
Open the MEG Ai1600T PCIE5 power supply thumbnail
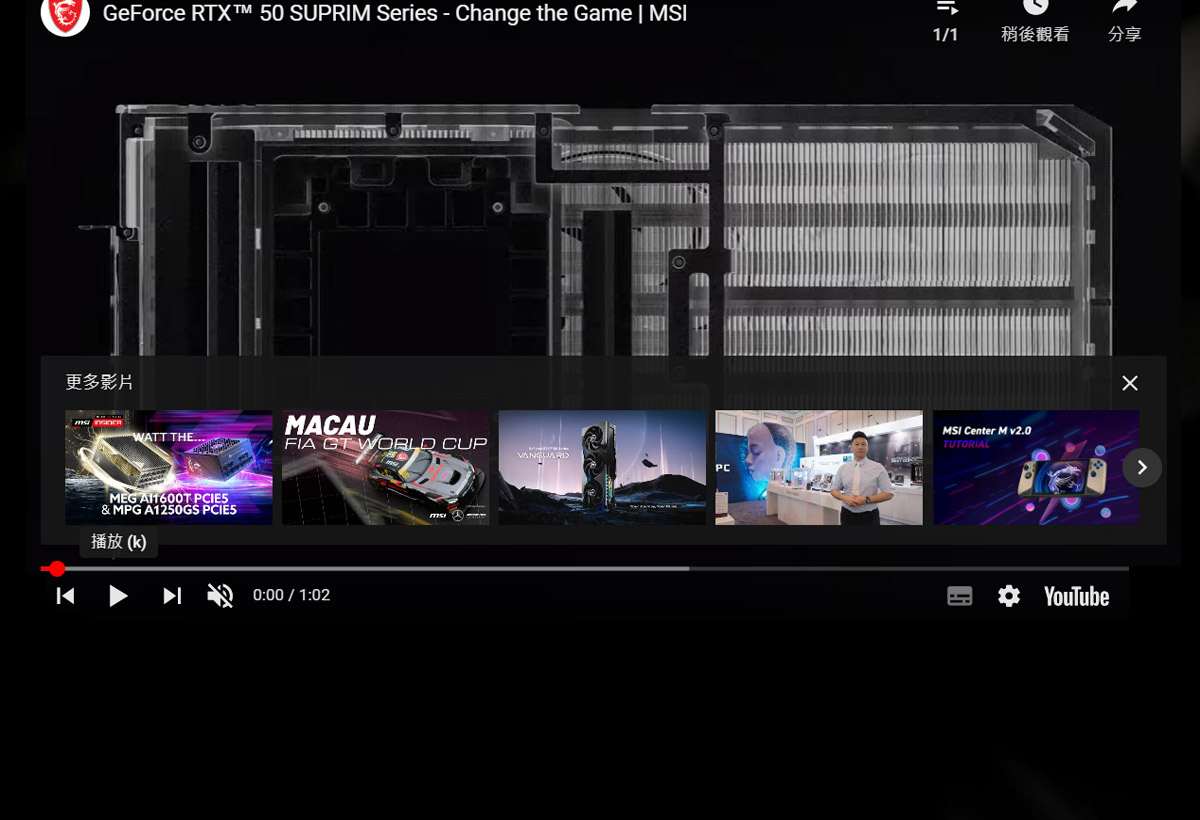169,467
